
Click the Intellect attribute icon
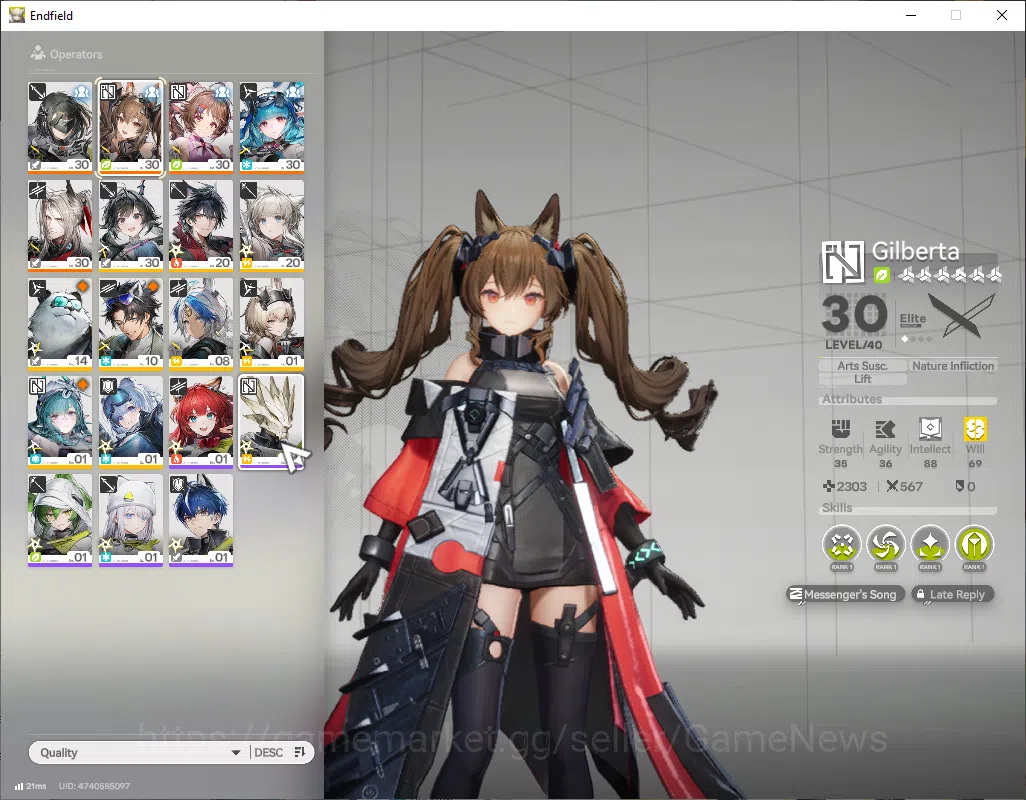pyautogui.click(x=930, y=429)
